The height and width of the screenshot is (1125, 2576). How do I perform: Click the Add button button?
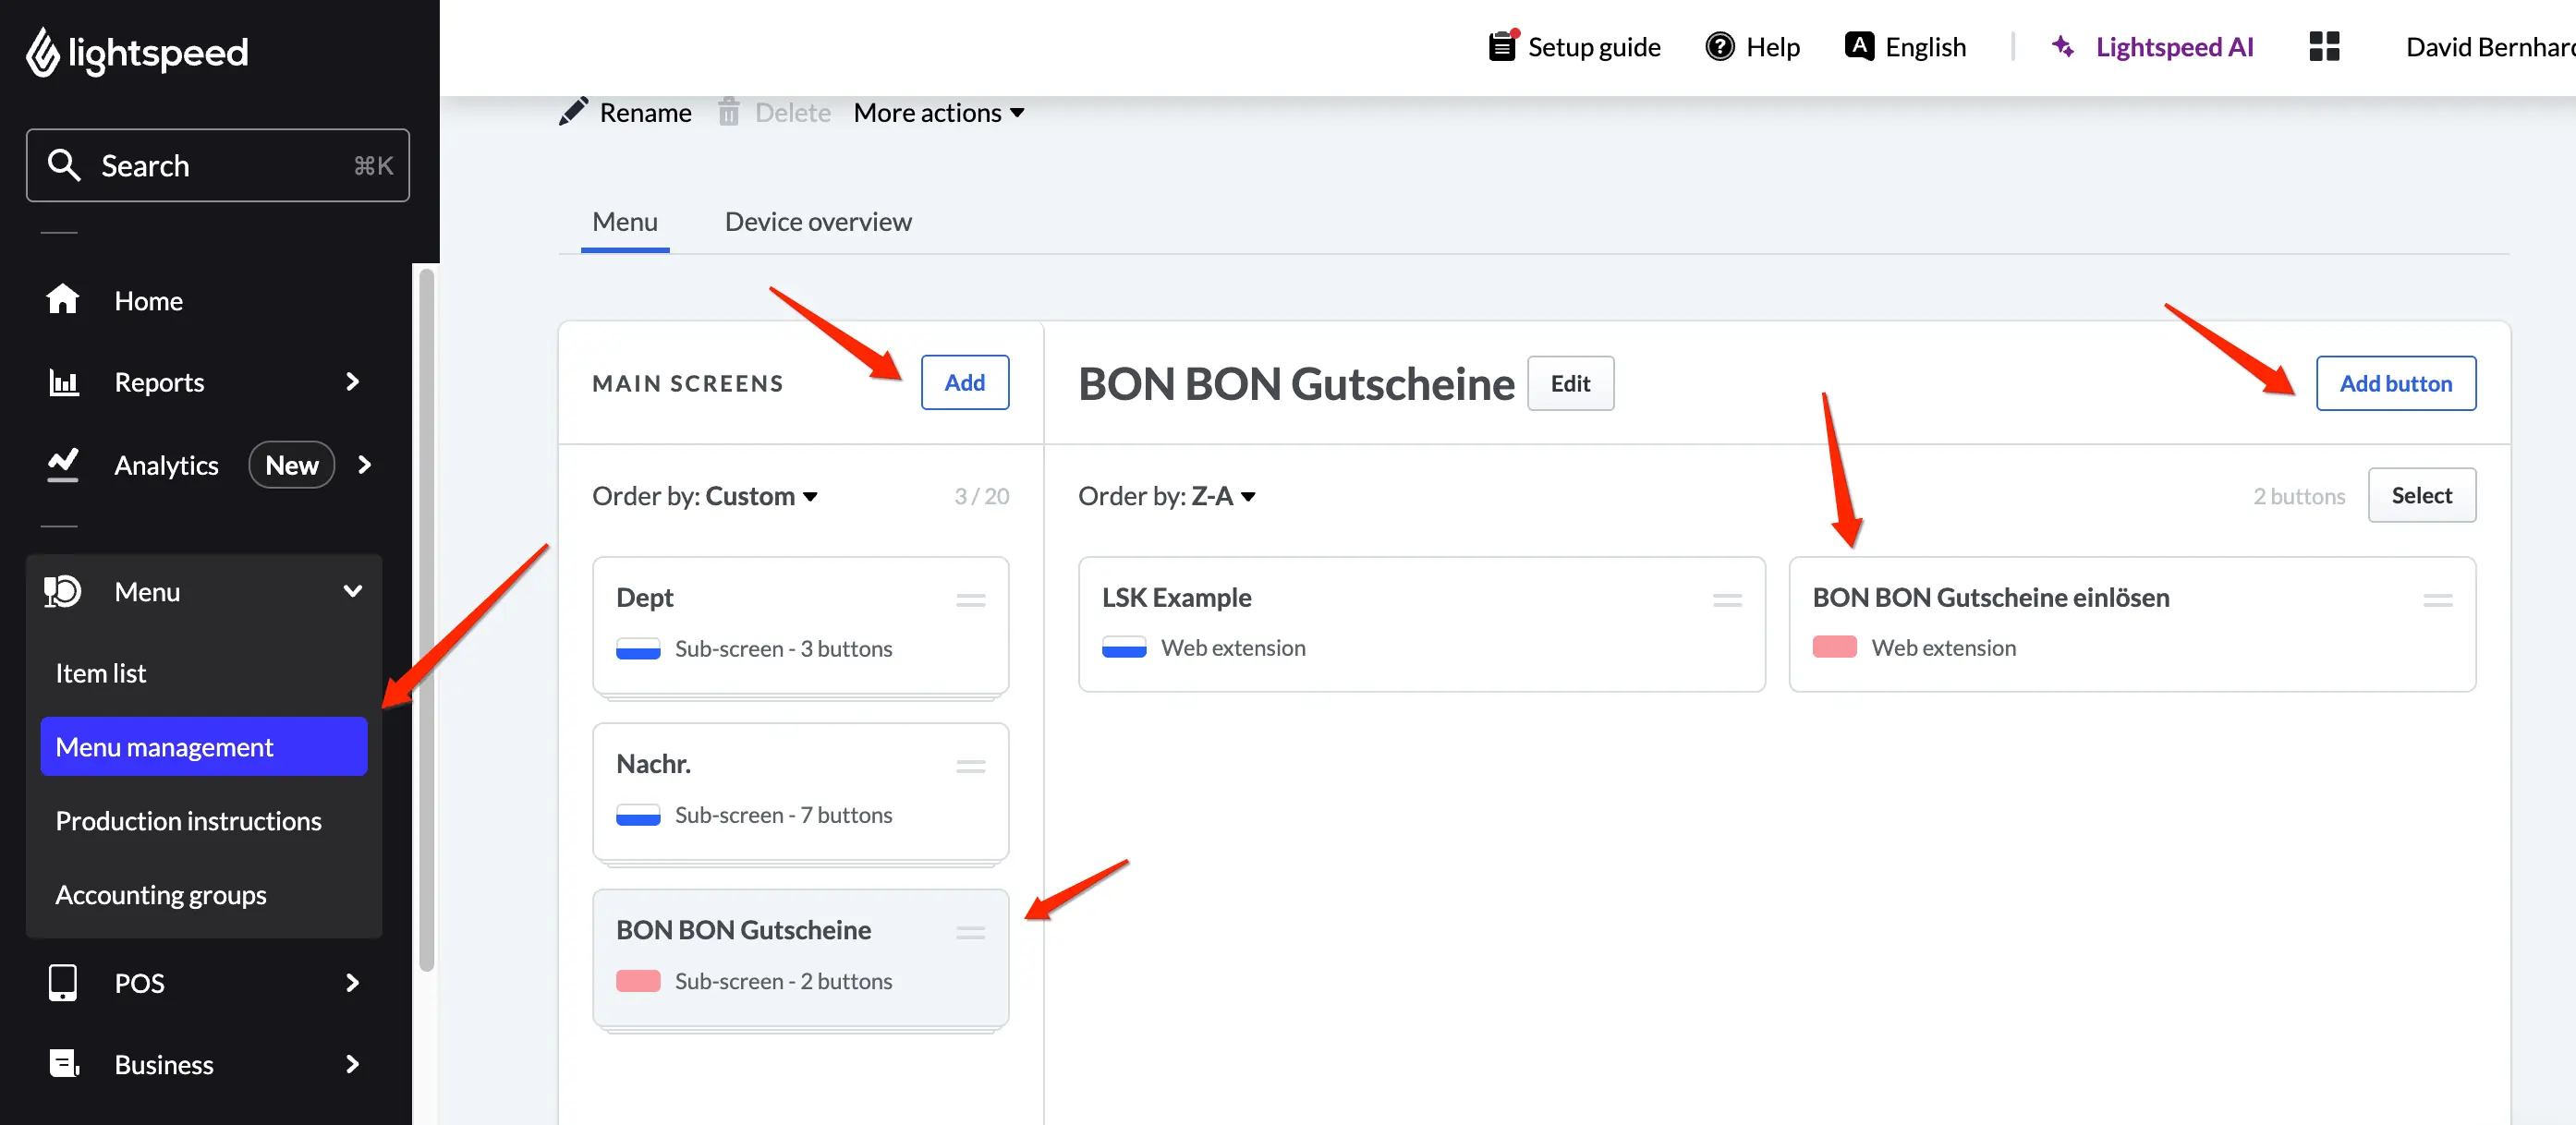coord(2396,383)
